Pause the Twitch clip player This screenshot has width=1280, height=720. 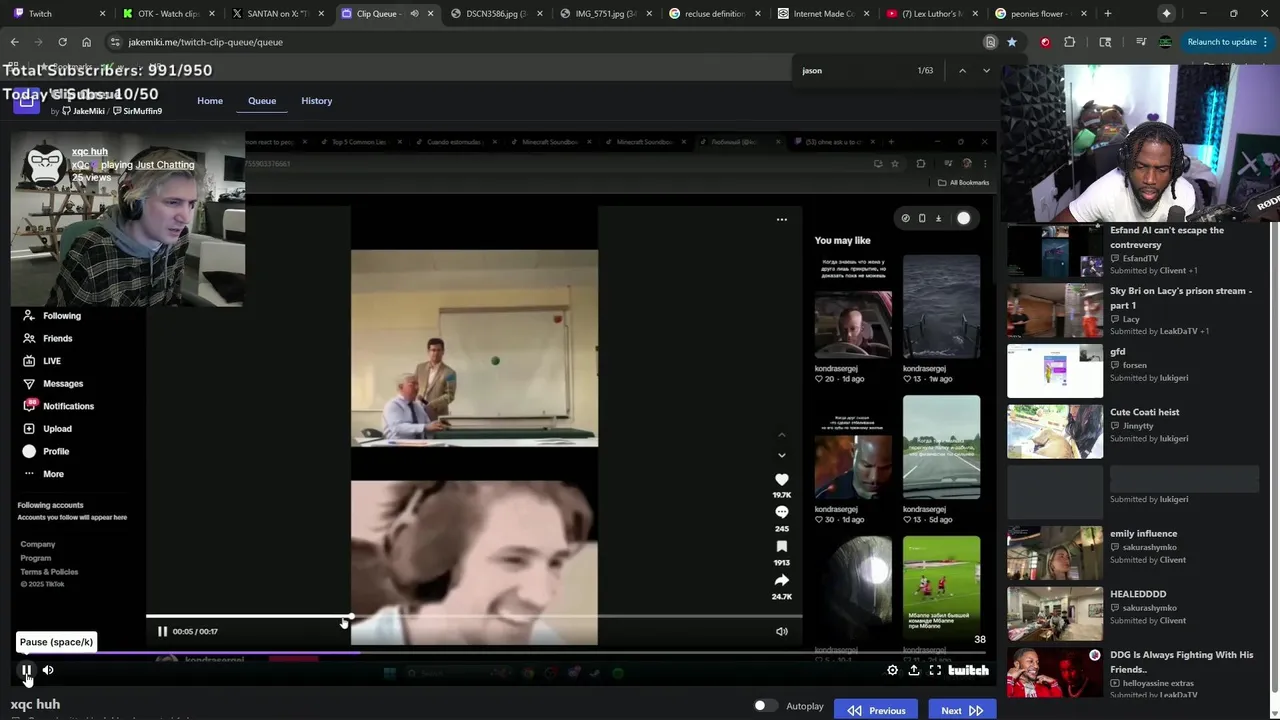27,670
